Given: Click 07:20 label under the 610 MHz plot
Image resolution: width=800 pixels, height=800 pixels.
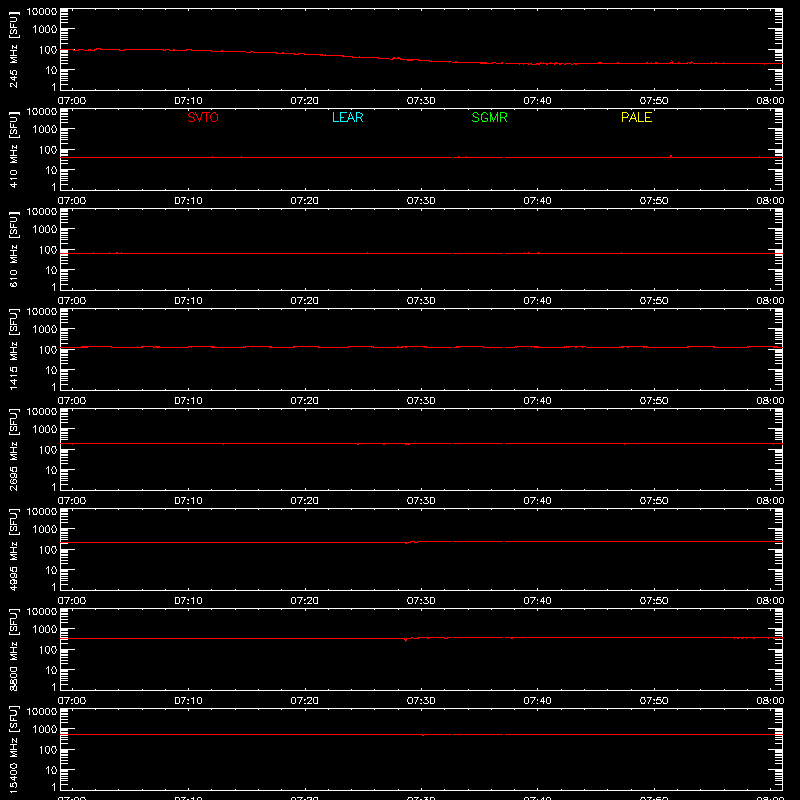Looking at the screenshot, I should (305, 301).
